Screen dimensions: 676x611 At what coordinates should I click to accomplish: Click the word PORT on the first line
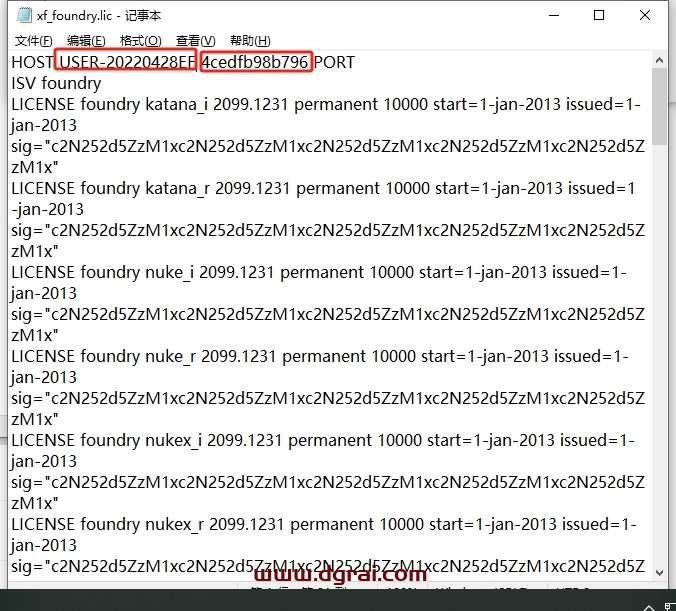point(334,62)
